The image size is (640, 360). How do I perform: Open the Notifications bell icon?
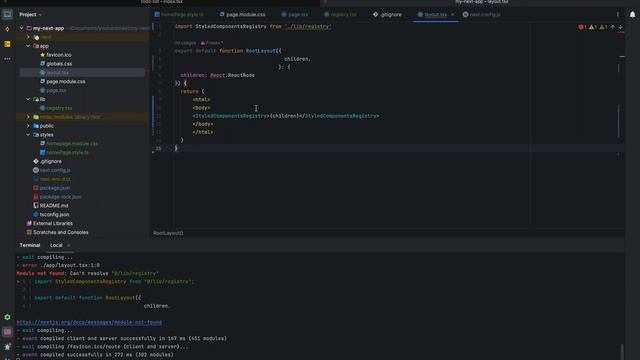[x=632, y=15]
